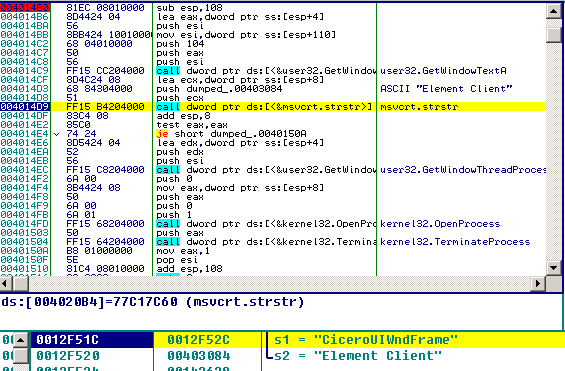Select comment msvcrt.strstr
Viewport: 565px width, 371px height.
(x=419, y=107)
